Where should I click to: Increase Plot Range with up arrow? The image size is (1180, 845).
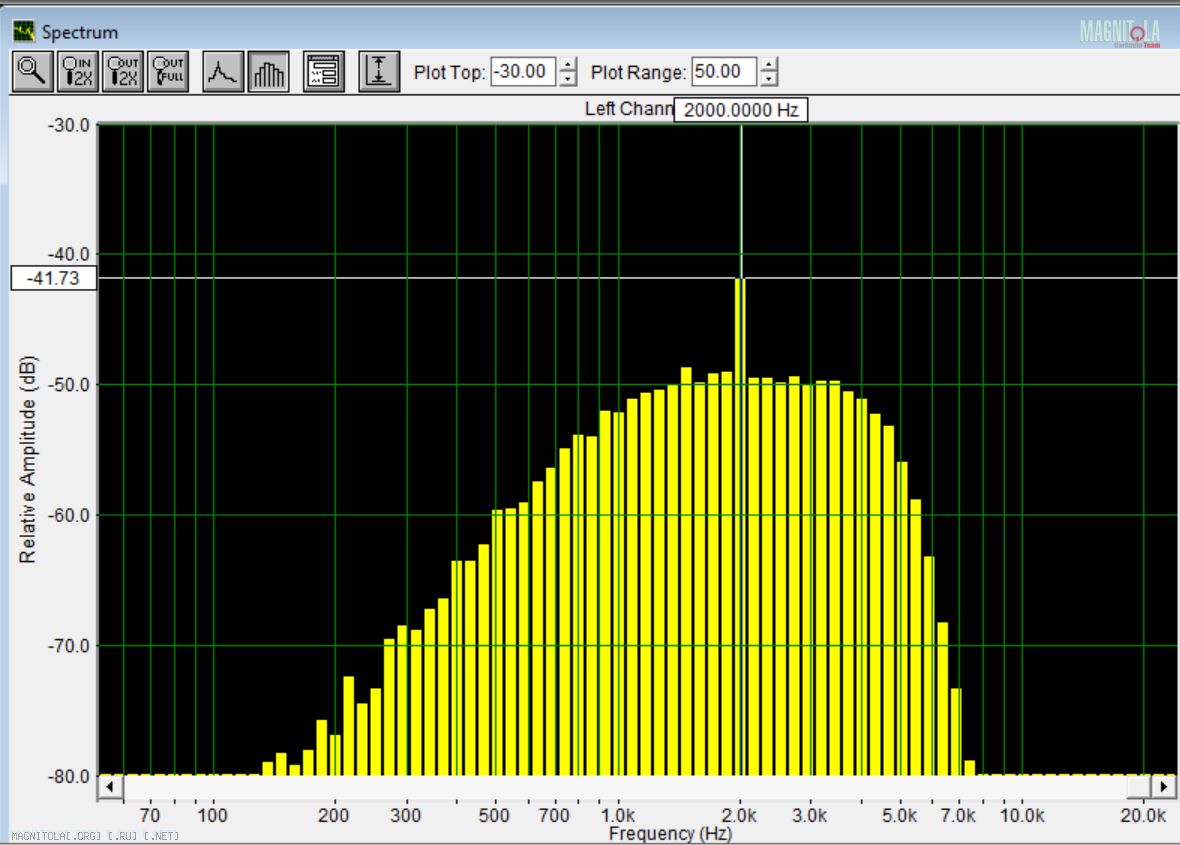(x=768, y=66)
